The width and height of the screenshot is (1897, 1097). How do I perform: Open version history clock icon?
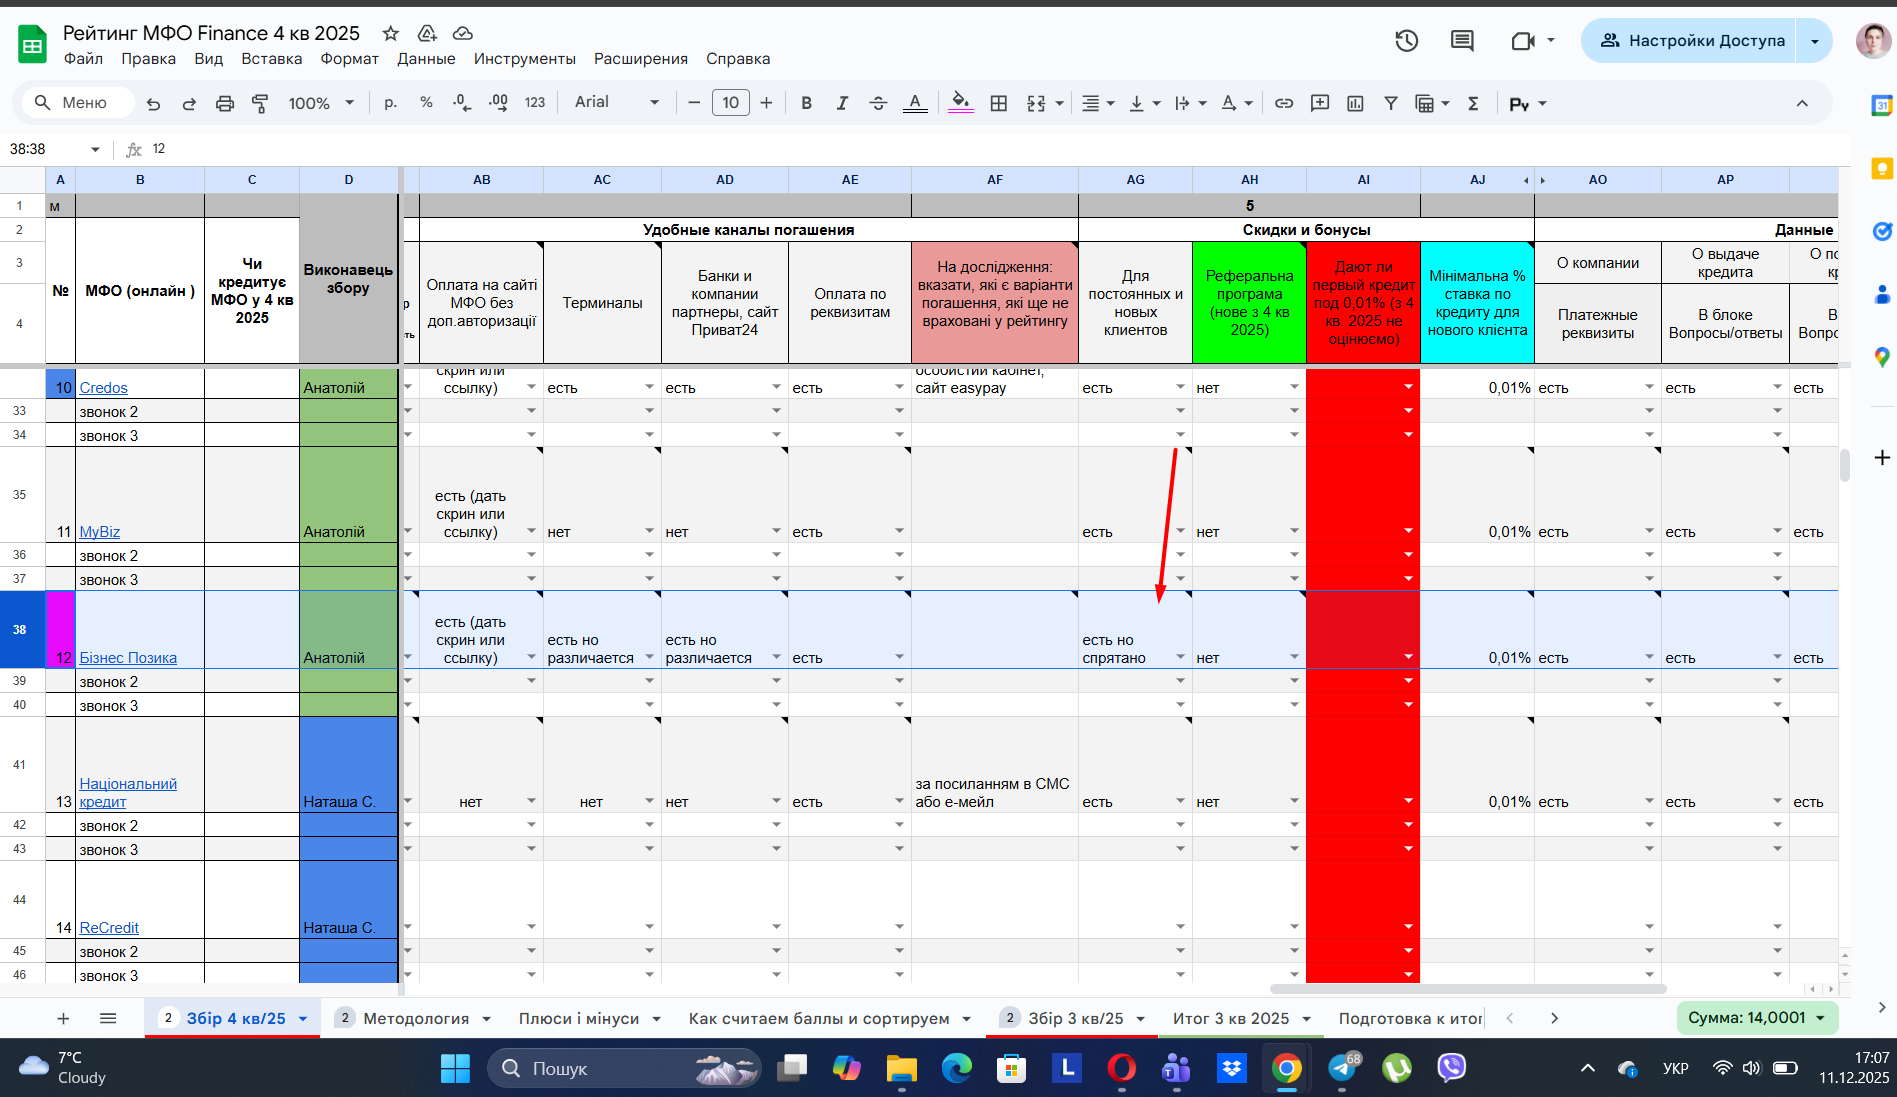click(x=1407, y=41)
